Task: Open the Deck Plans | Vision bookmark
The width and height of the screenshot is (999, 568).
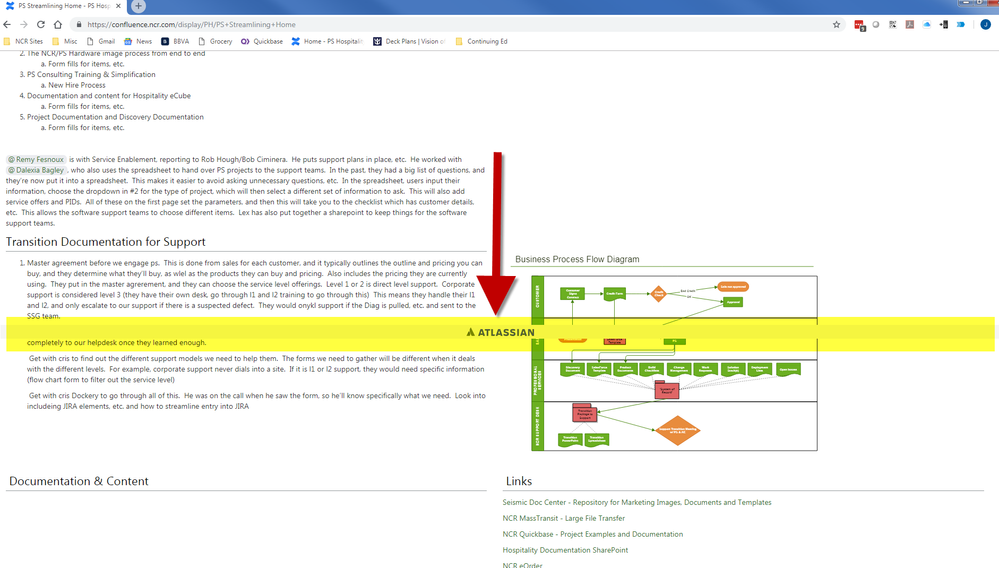Action: tap(409, 41)
